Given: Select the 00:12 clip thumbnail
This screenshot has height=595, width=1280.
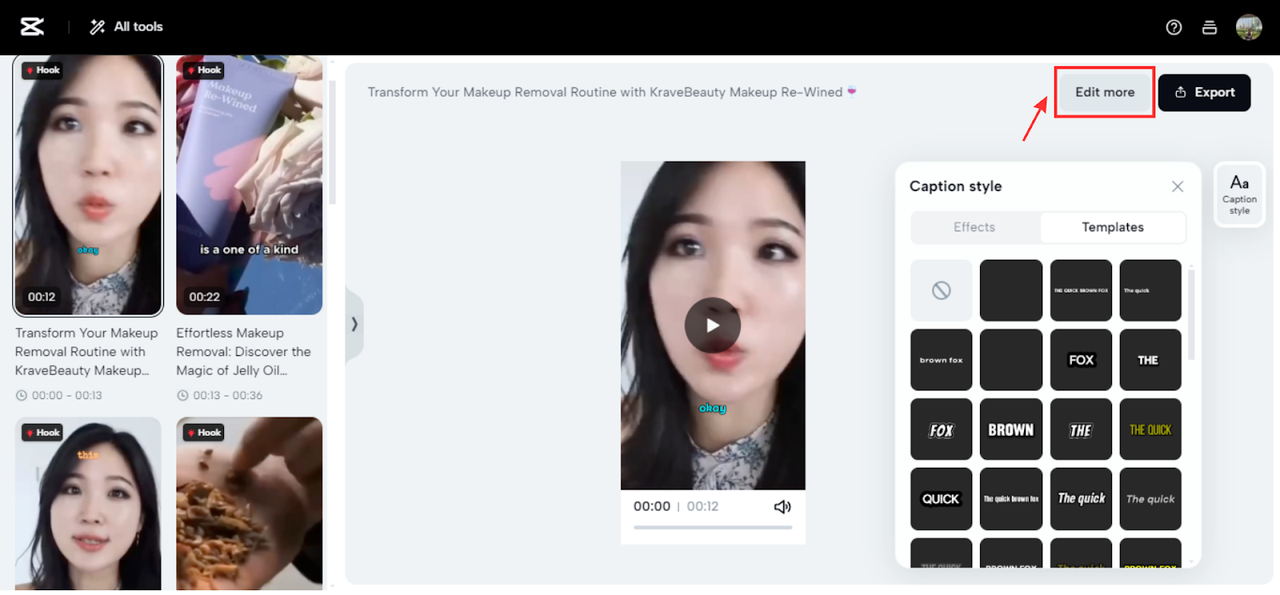Looking at the screenshot, I should point(88,185).
